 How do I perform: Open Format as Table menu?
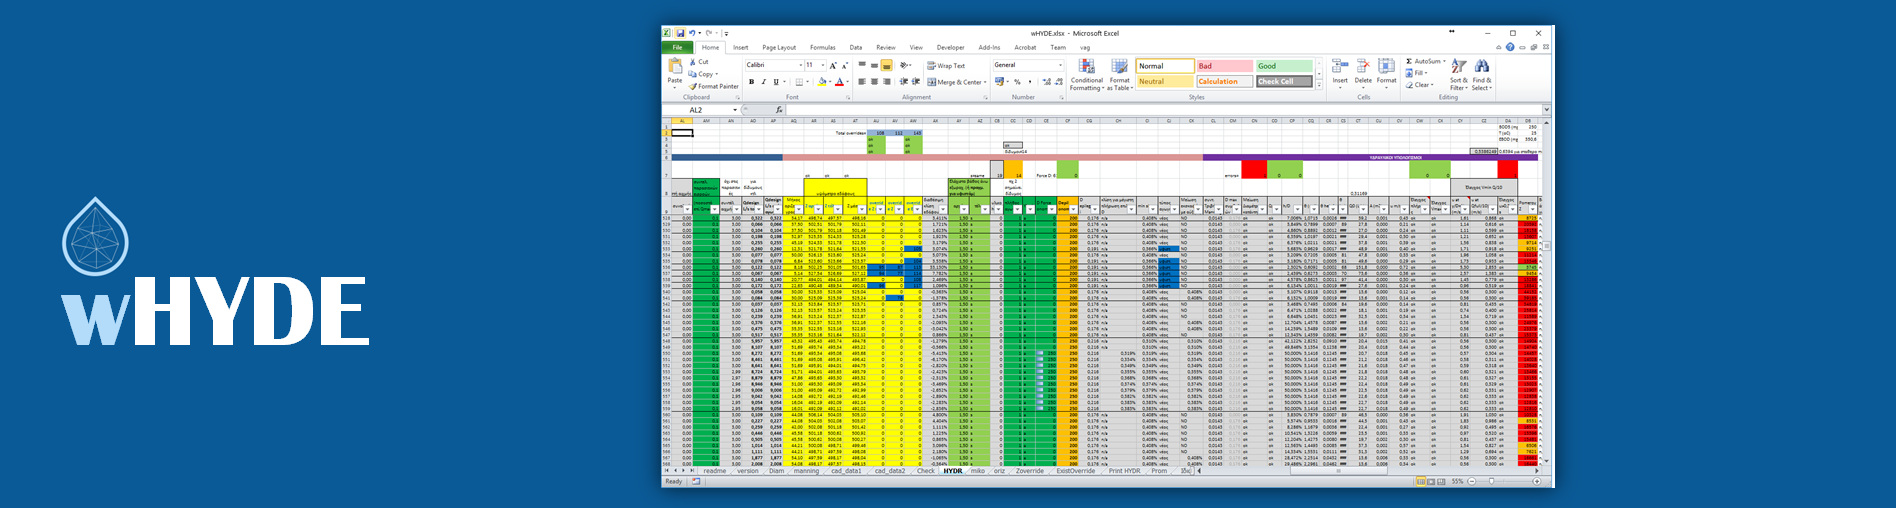[x=1119, y=75]
